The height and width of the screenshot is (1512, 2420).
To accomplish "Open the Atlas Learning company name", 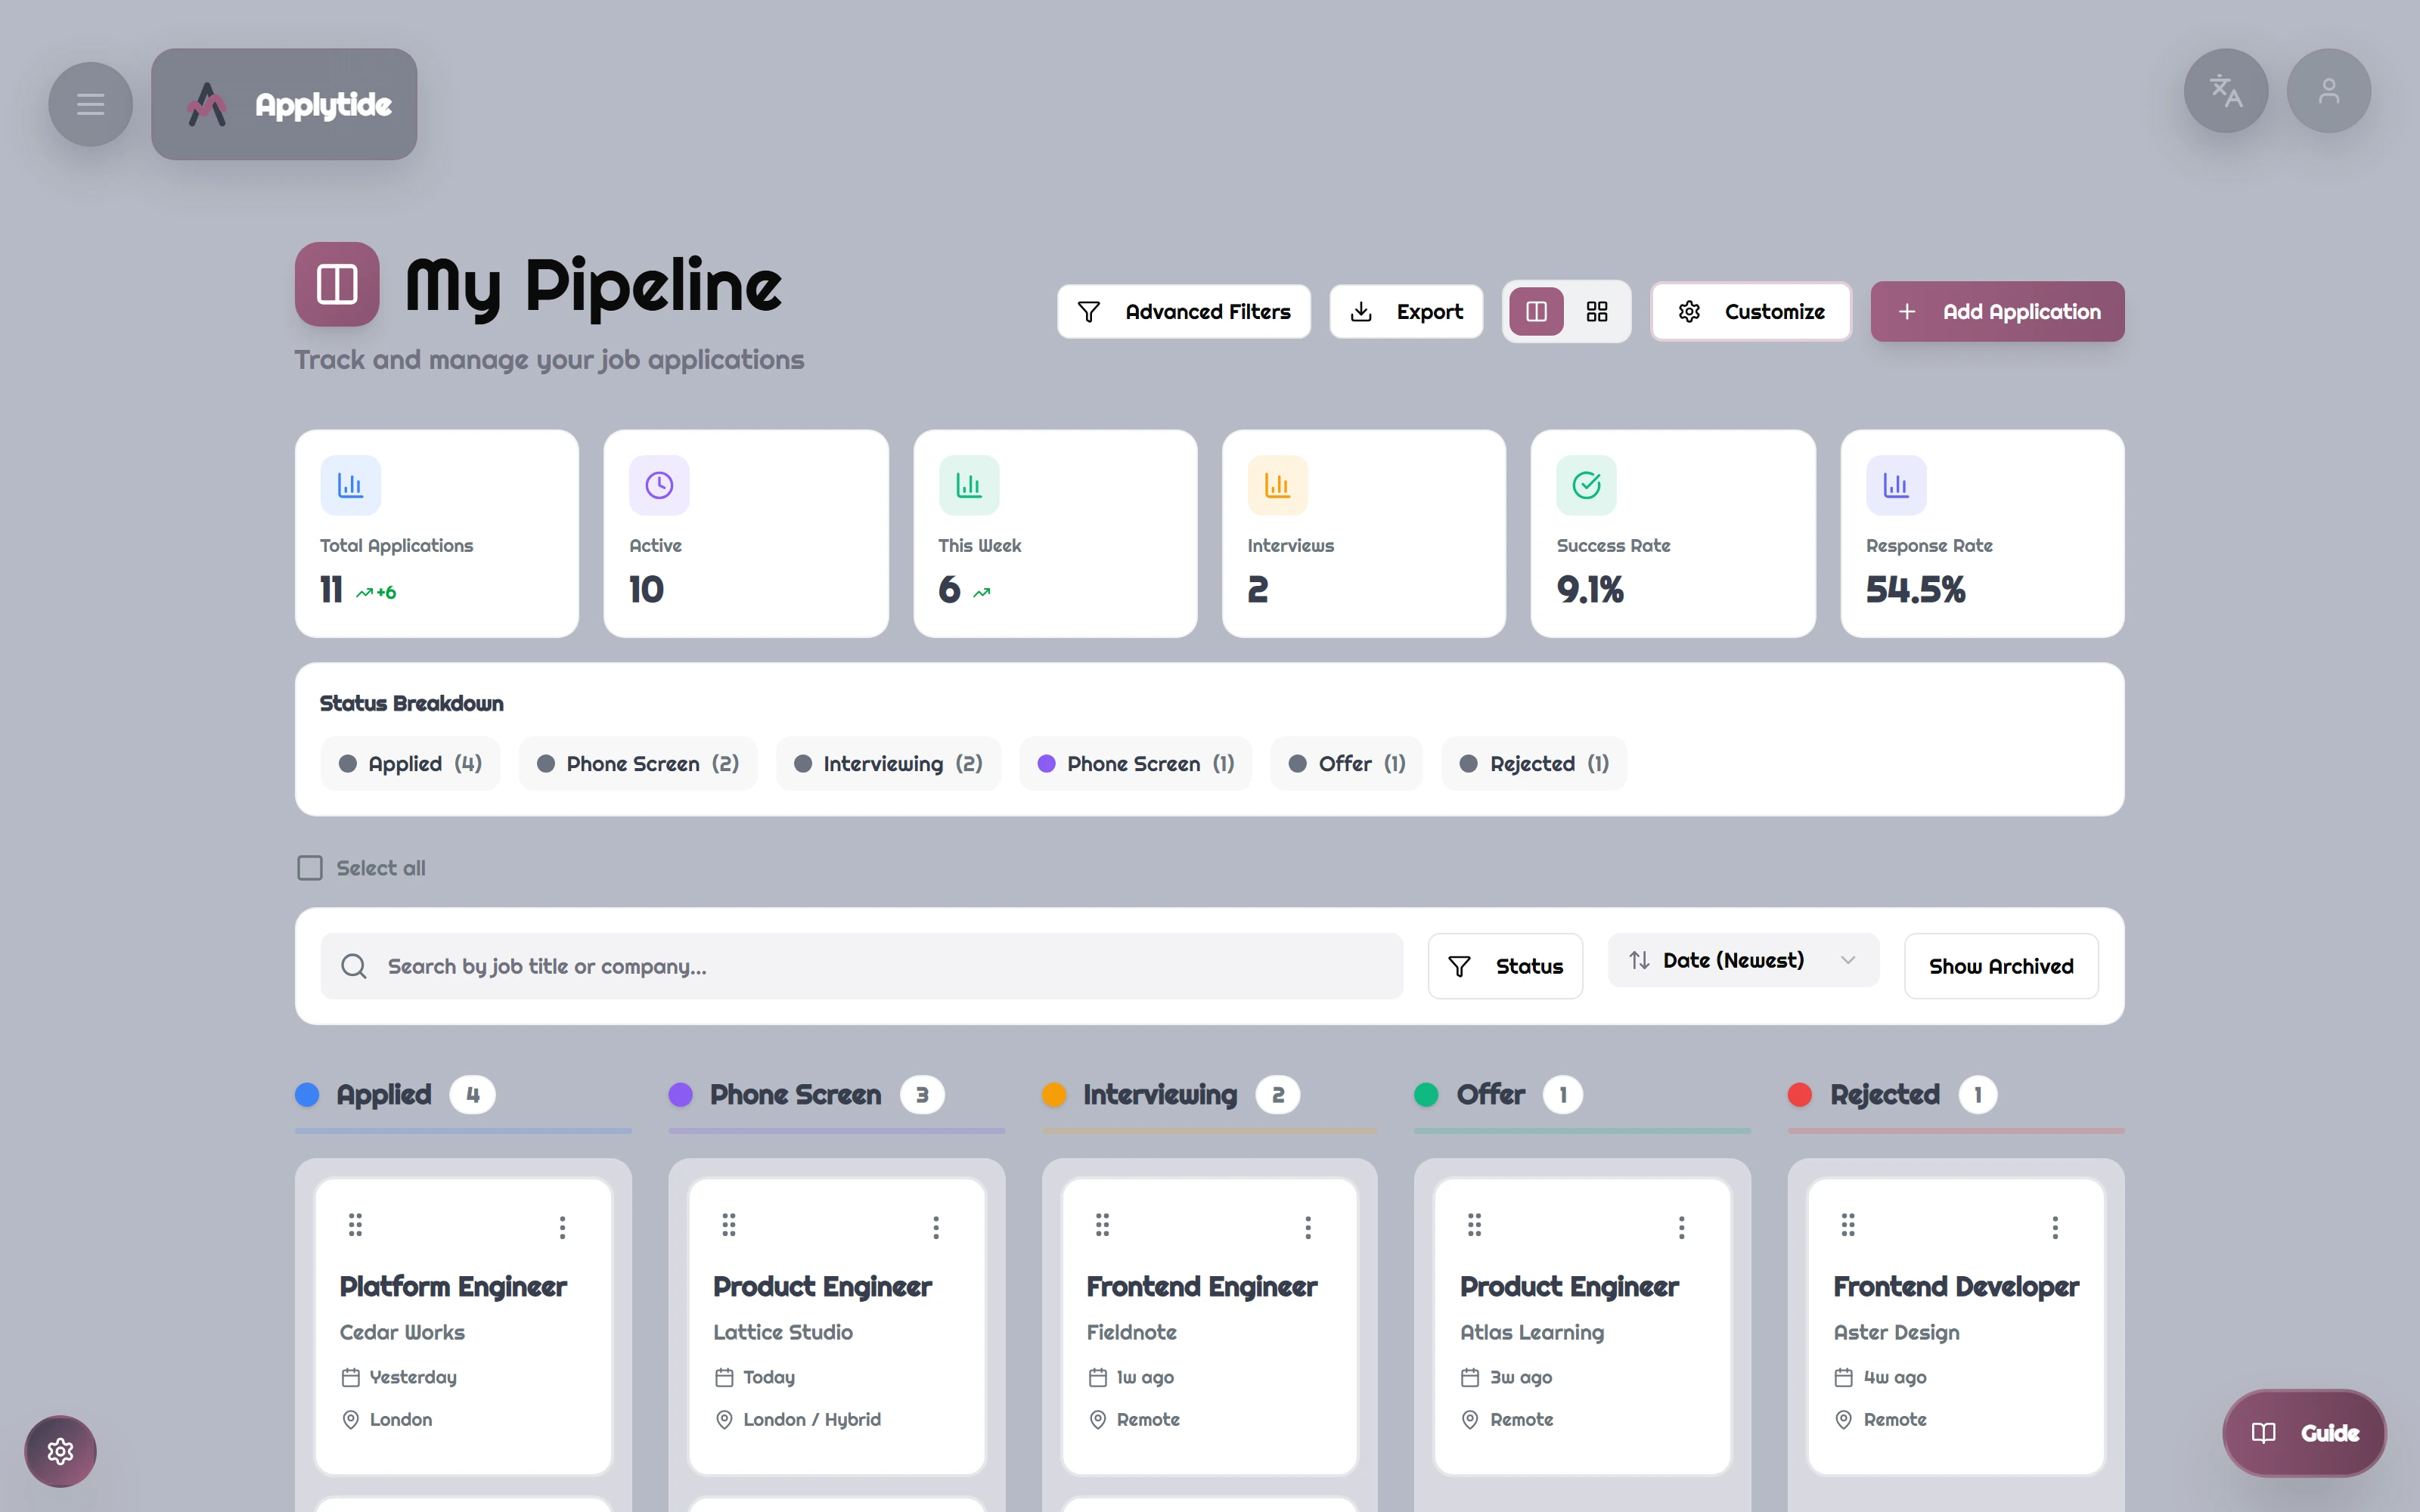I will click(1532, 1333).
